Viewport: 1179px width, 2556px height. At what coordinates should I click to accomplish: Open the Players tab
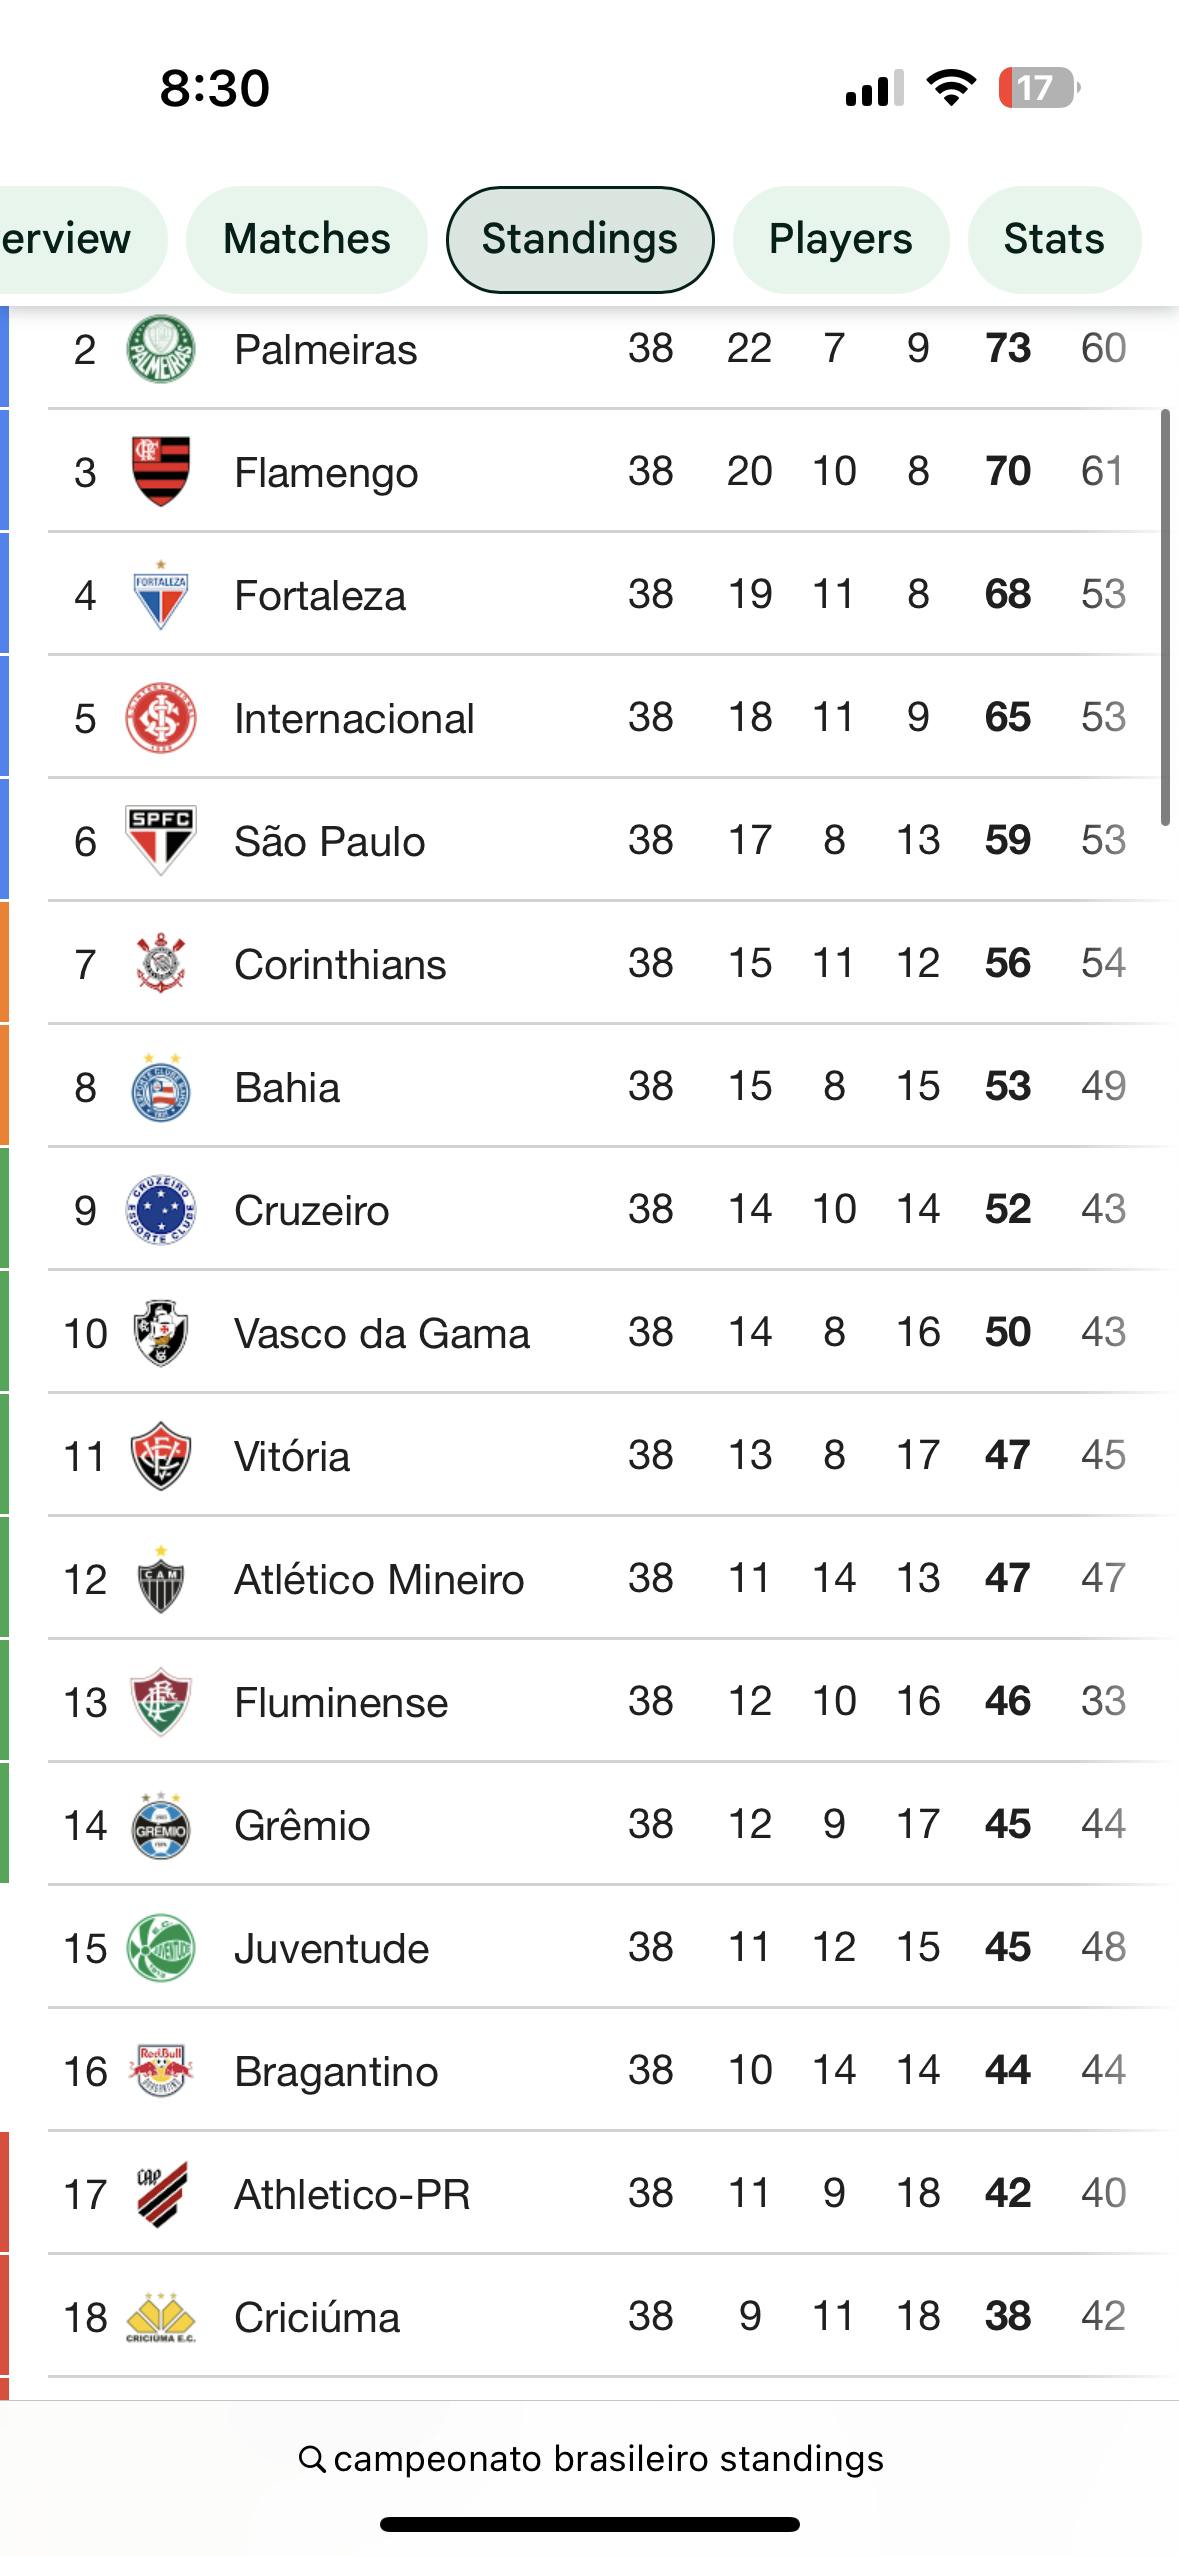840,239
